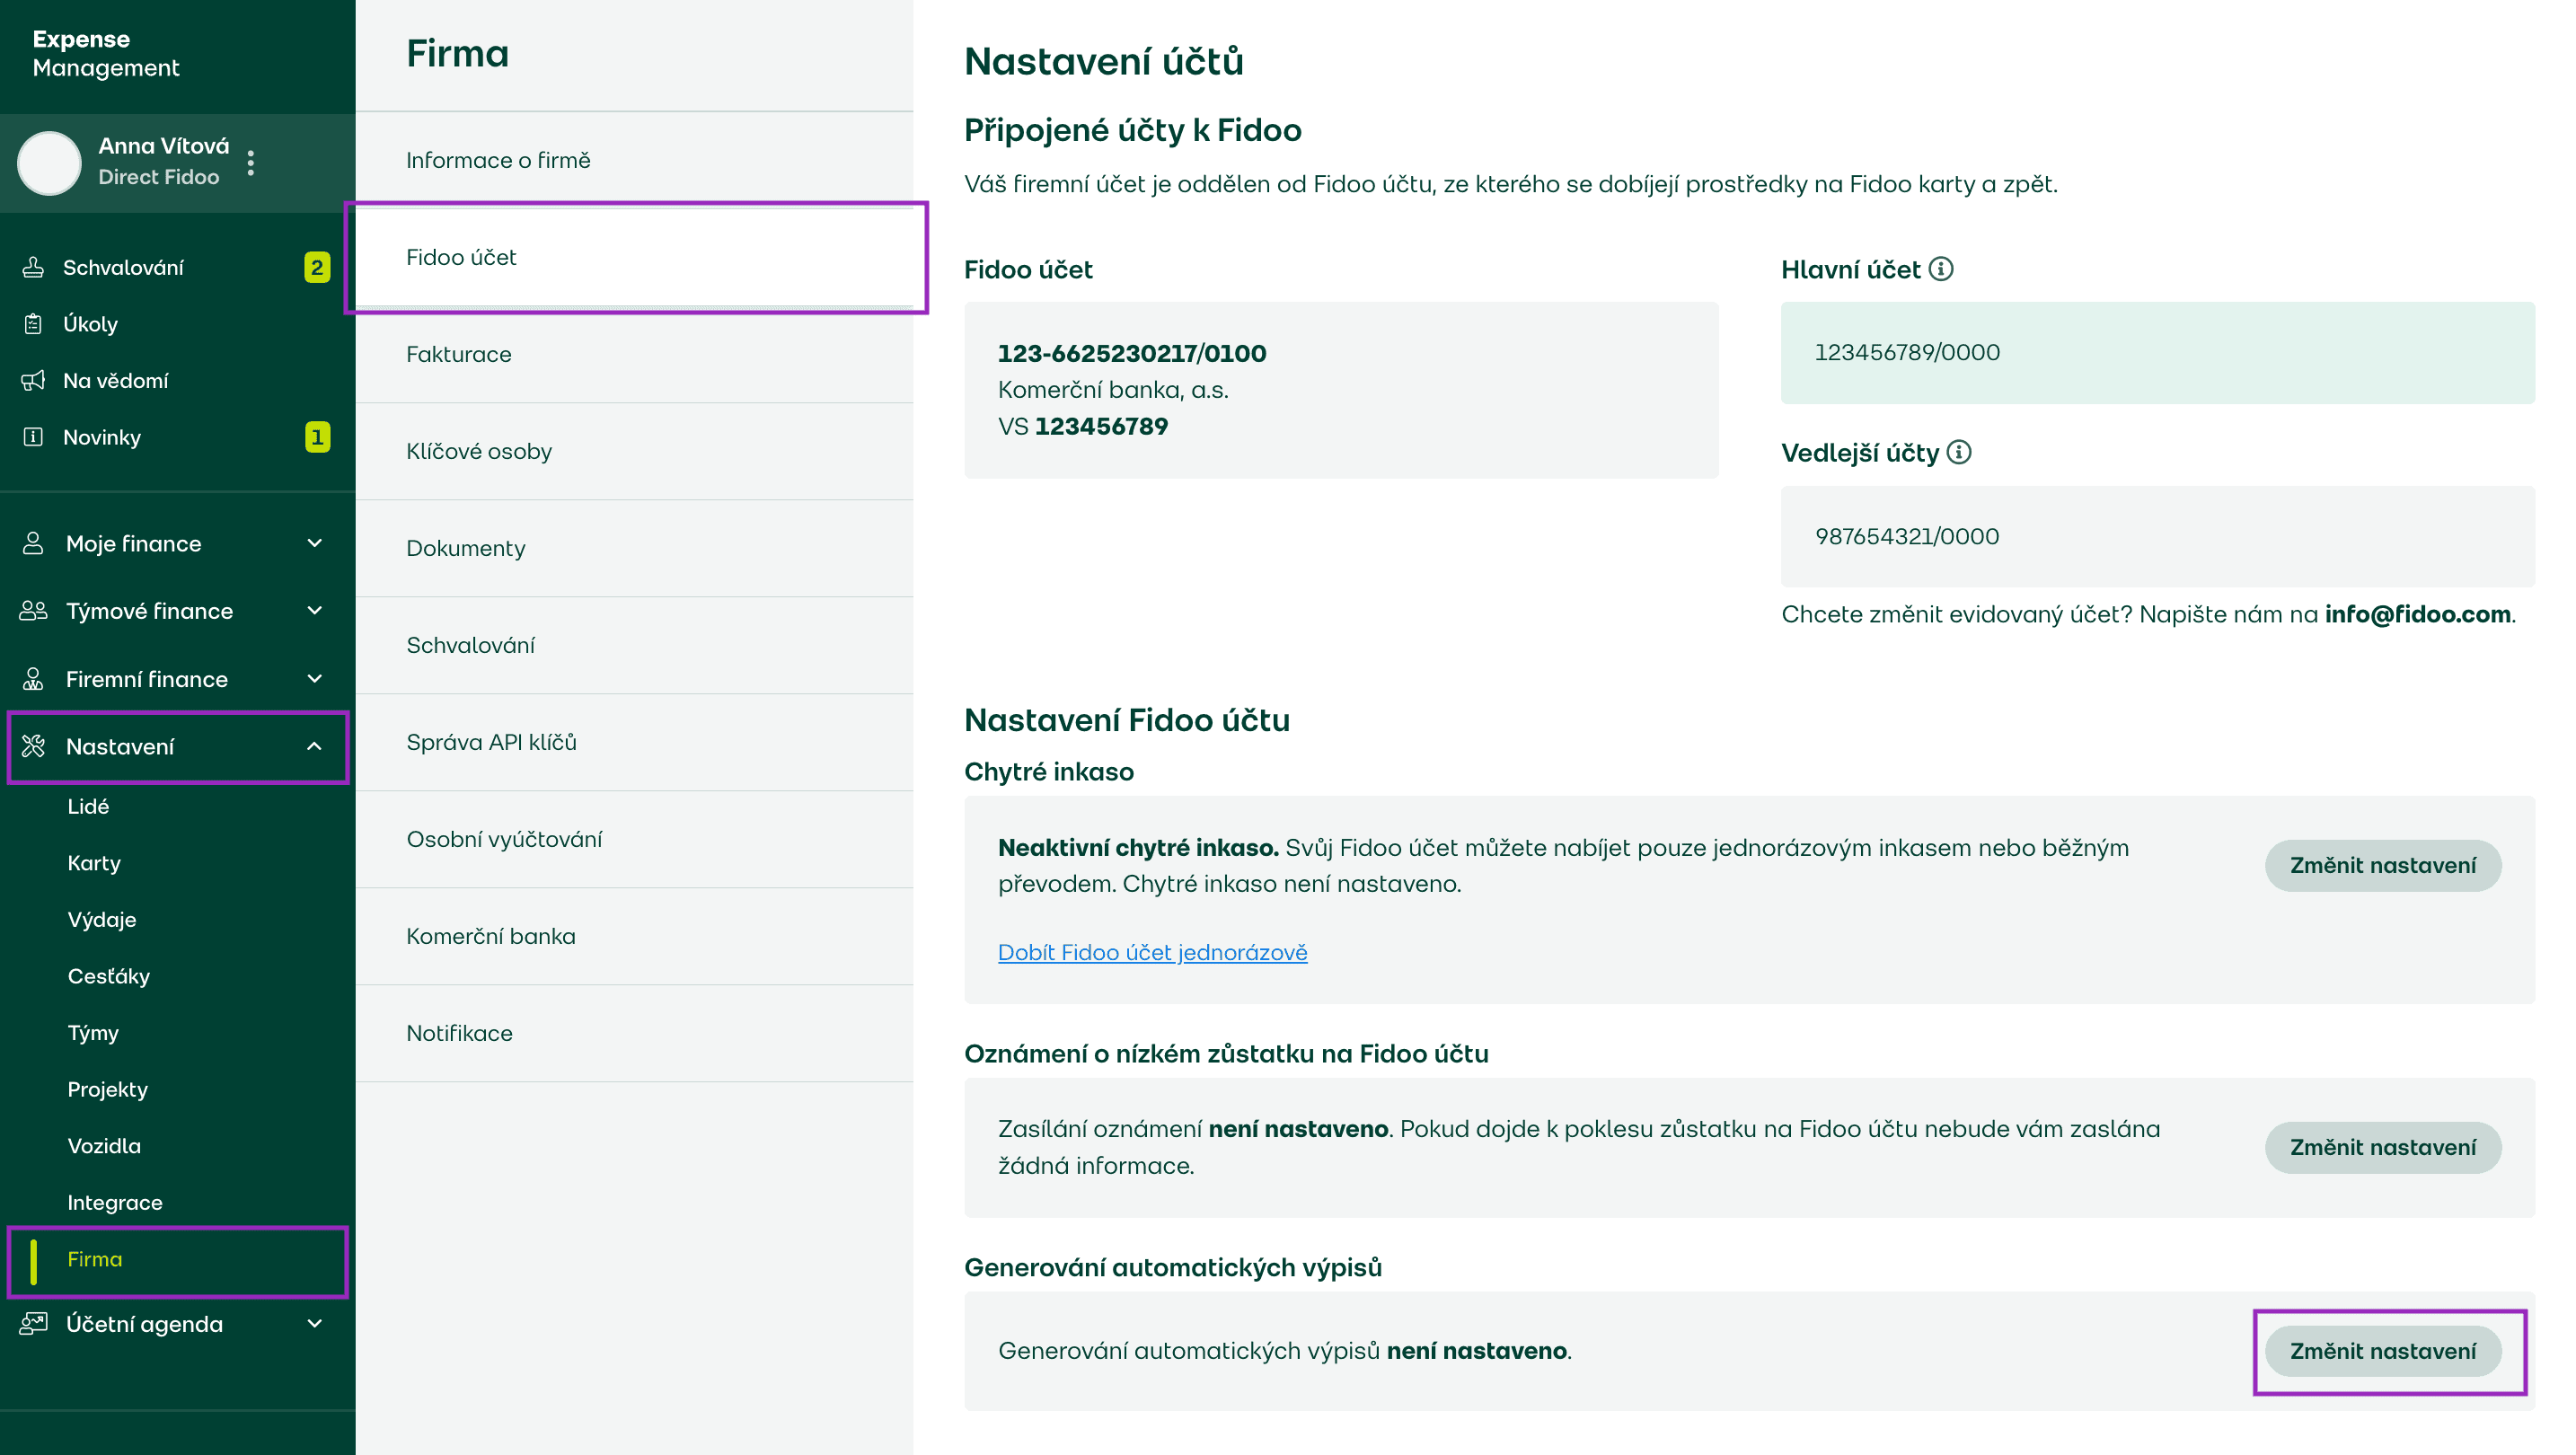Open the Informace o firmě tab
2576x1455 pixels.
tap(634, 160)
